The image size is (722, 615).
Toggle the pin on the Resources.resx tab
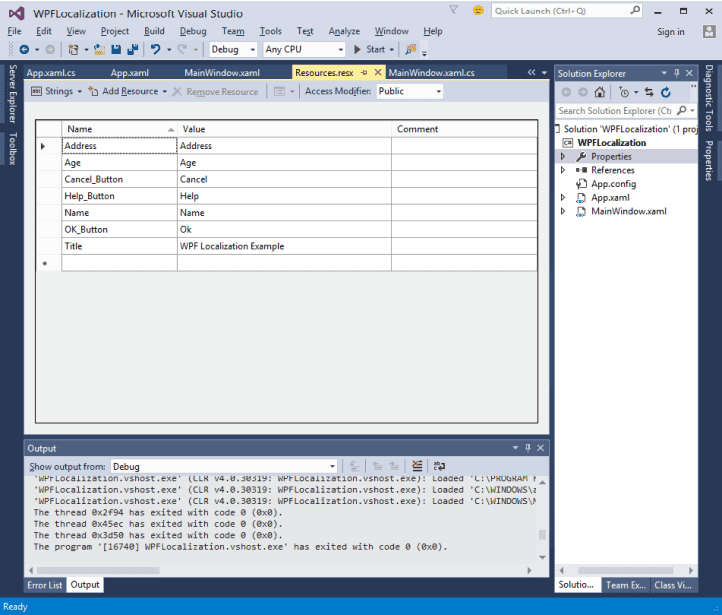[x=364, y=72]
